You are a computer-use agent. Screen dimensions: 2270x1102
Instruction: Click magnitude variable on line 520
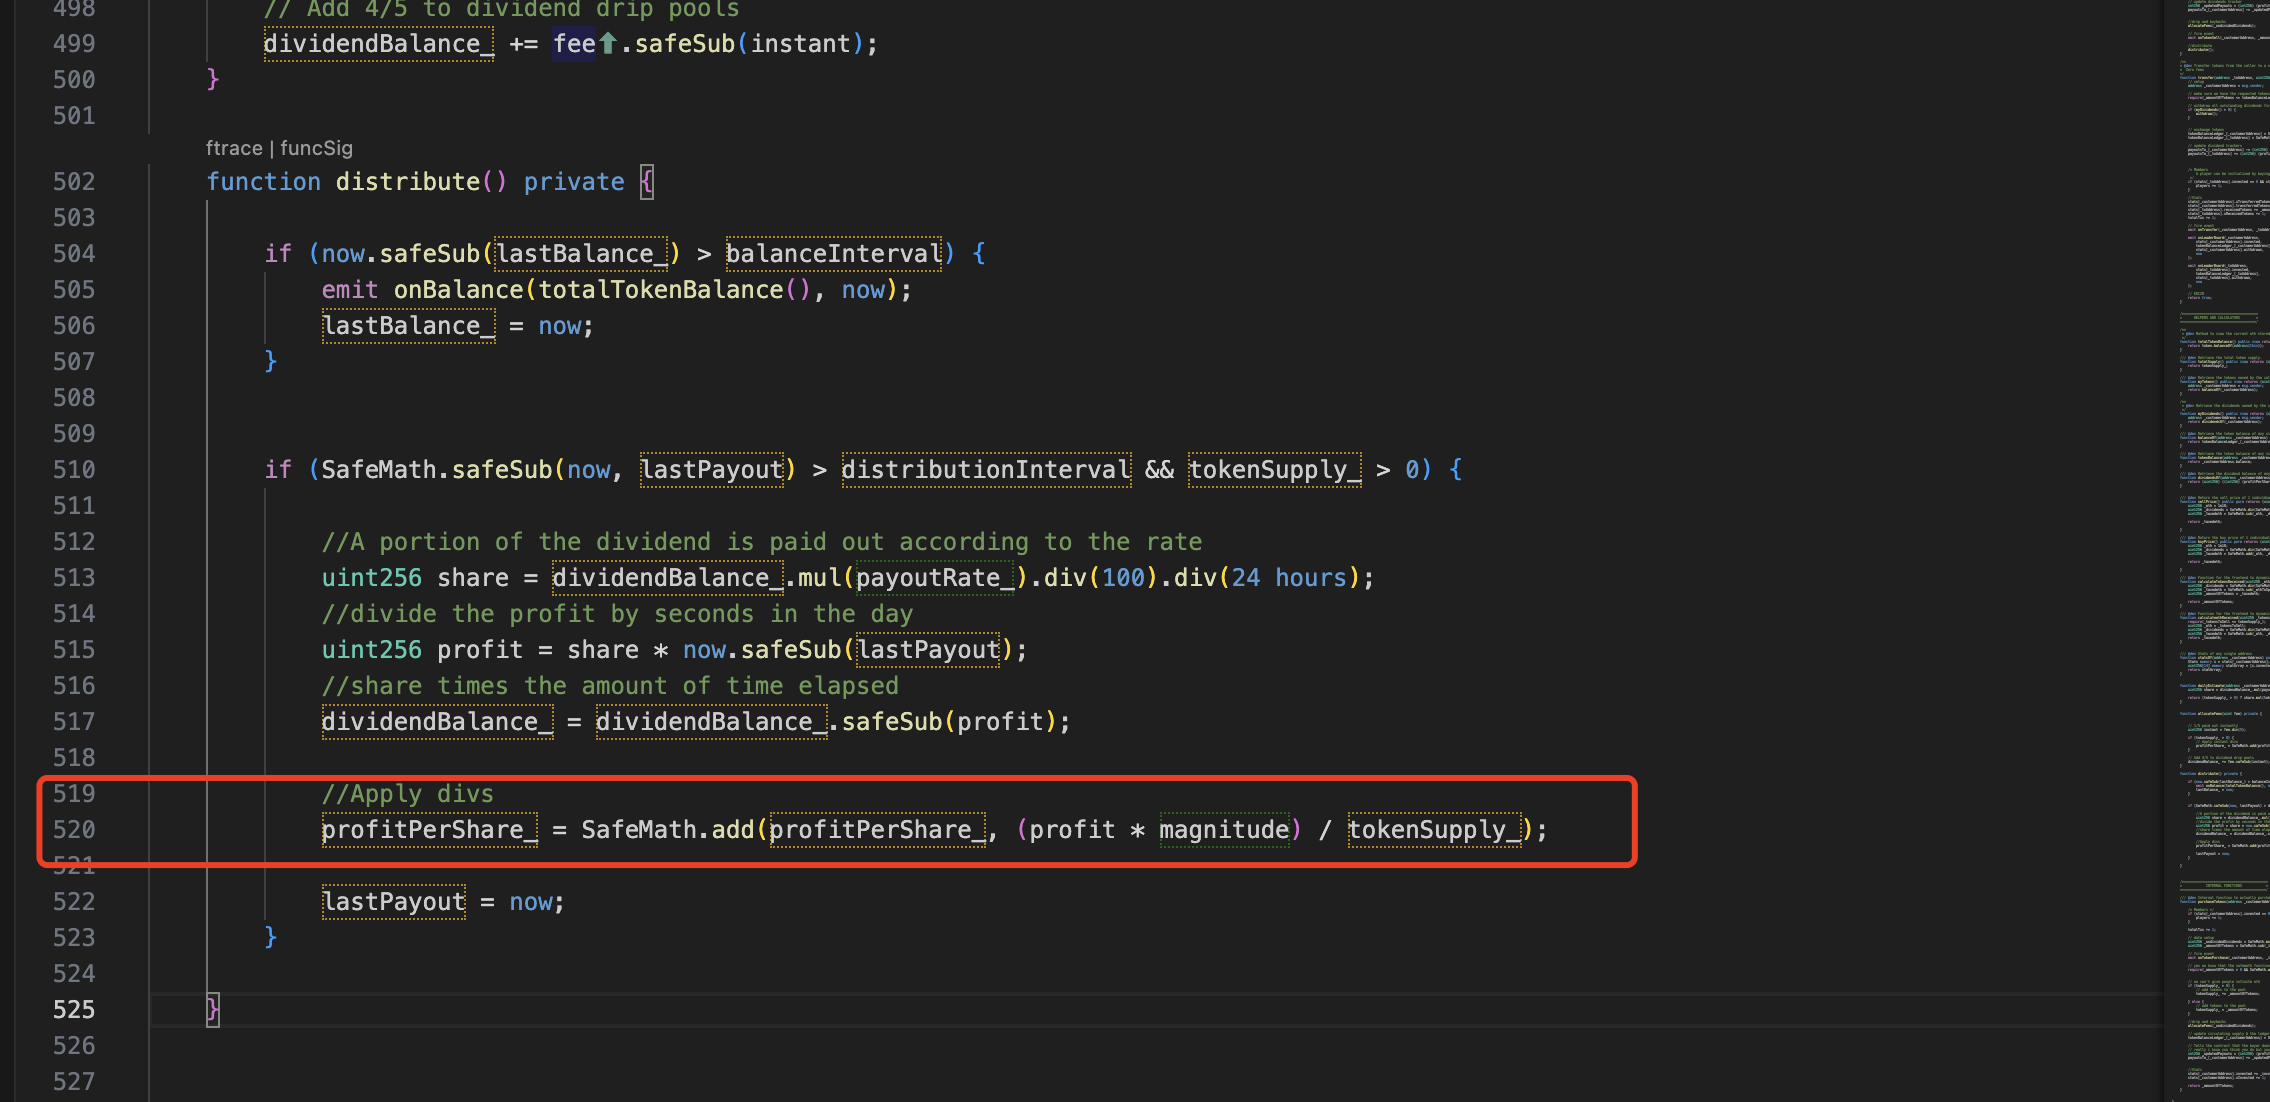point(1224,830)
